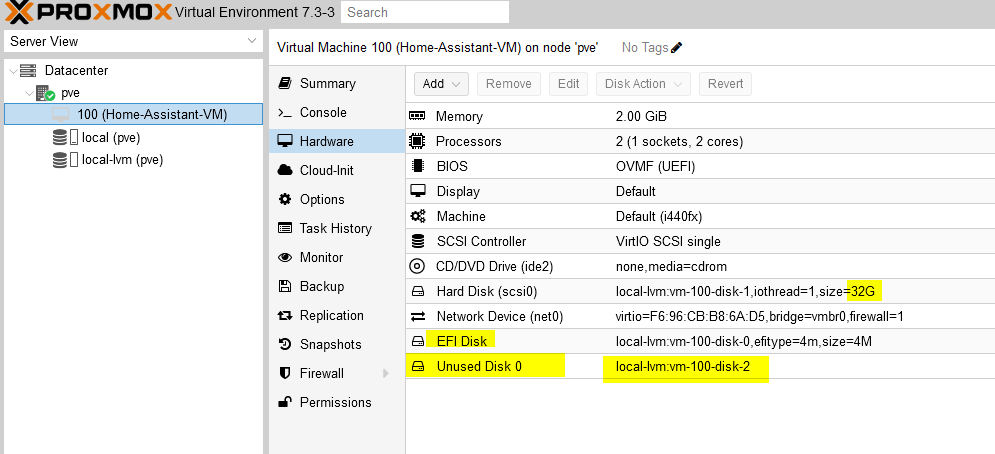
Task: Click the Console terminal icon
Action: [x=285, y=112]
